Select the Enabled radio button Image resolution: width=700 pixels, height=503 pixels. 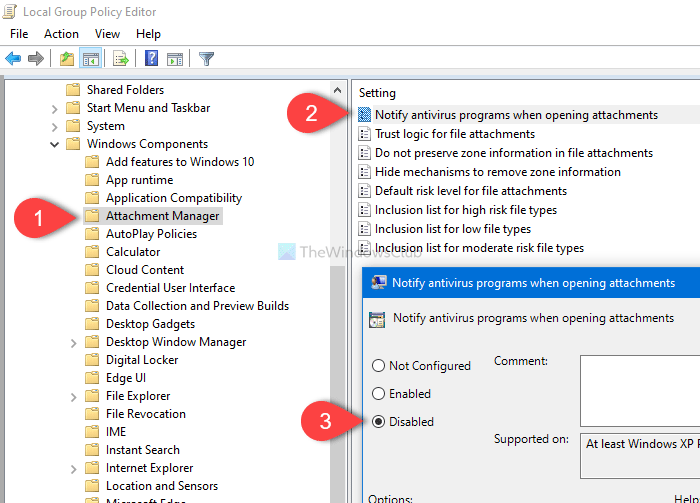378,393
